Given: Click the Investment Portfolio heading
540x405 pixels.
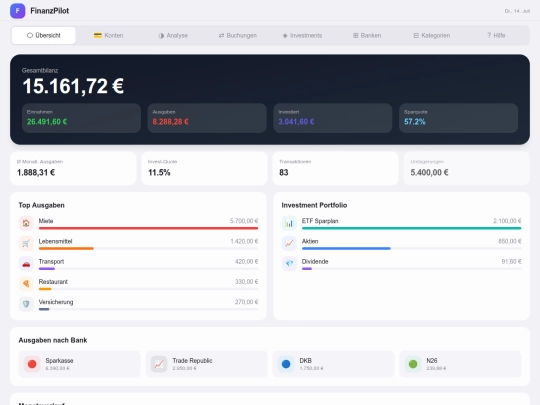Looking at the screenshot, I should [x=314, y=205].
